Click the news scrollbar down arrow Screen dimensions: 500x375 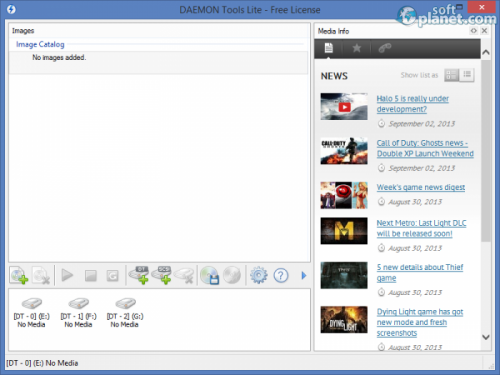(486, 337)
